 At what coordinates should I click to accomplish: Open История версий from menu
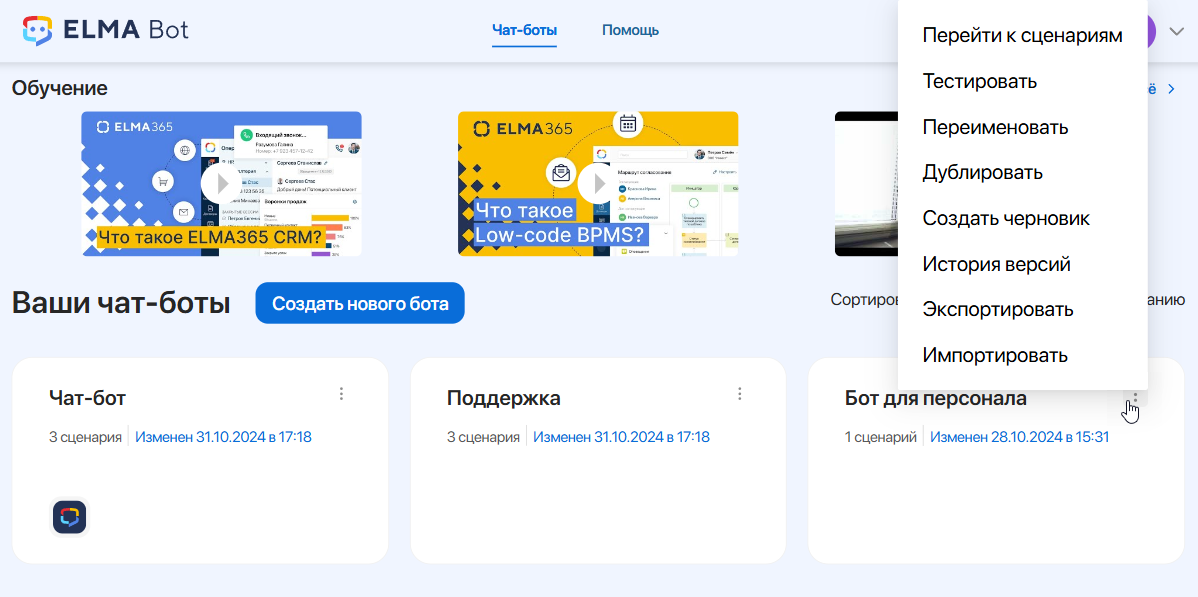996,265
